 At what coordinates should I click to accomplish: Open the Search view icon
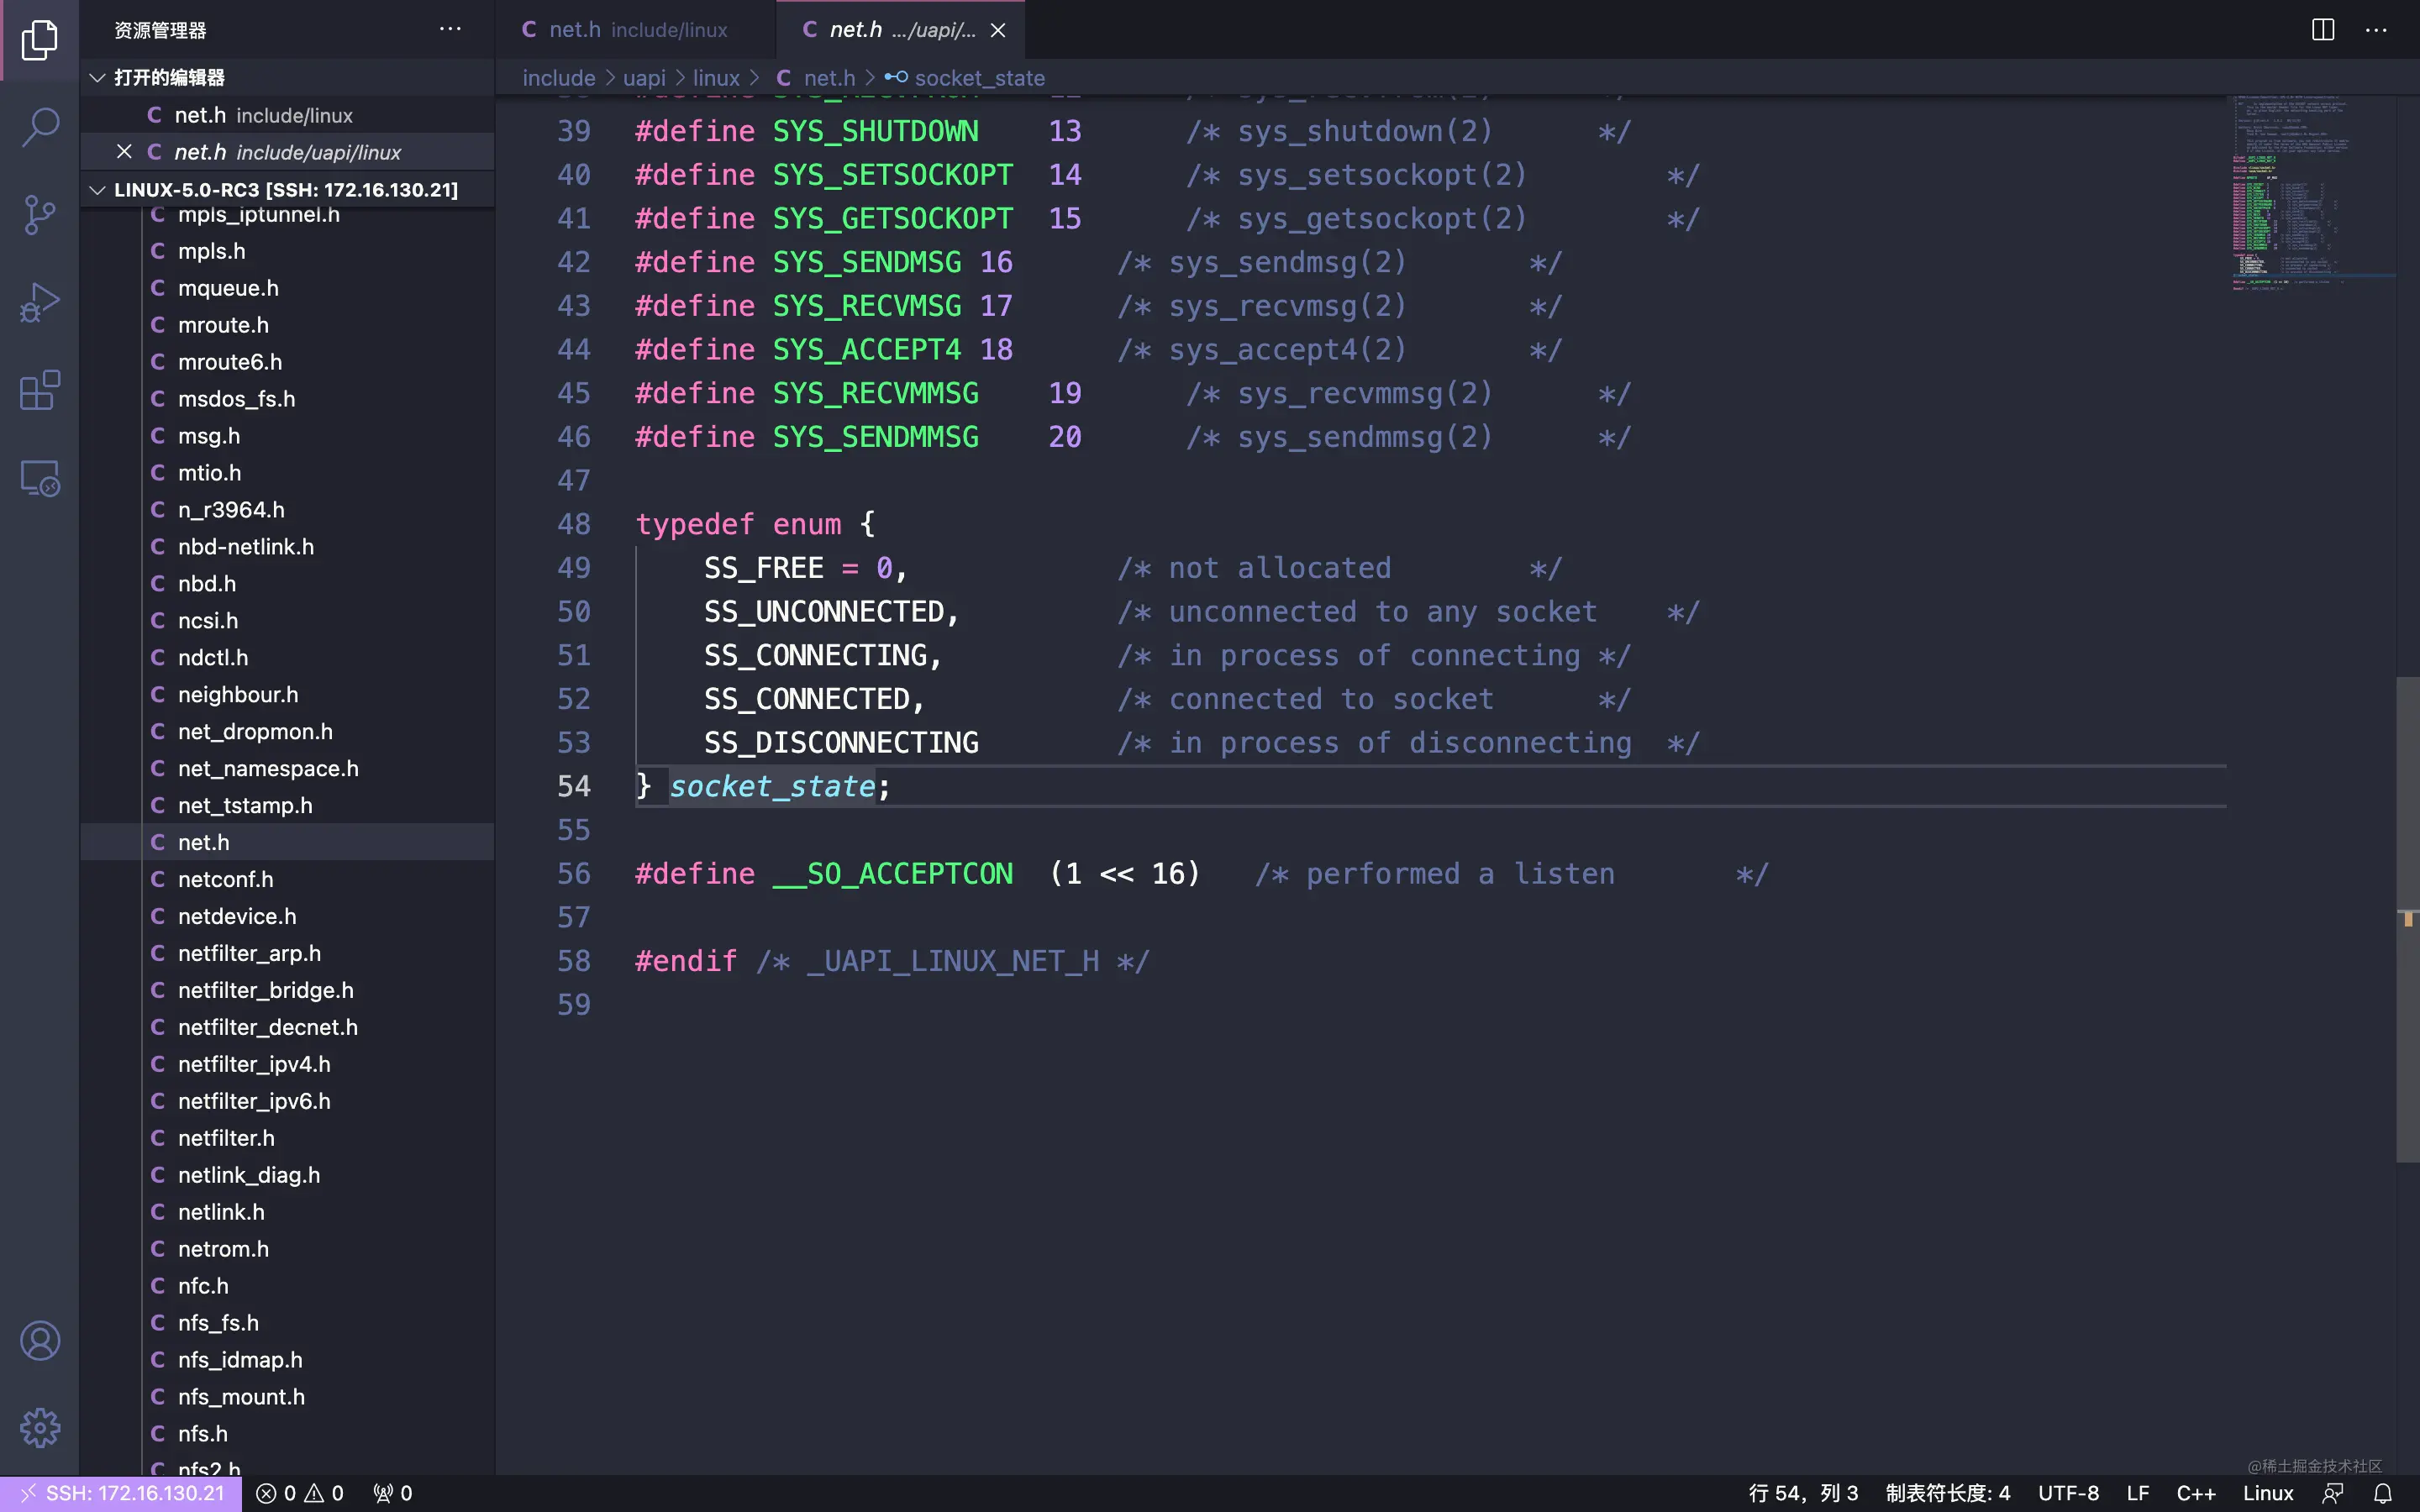point(40,127)
